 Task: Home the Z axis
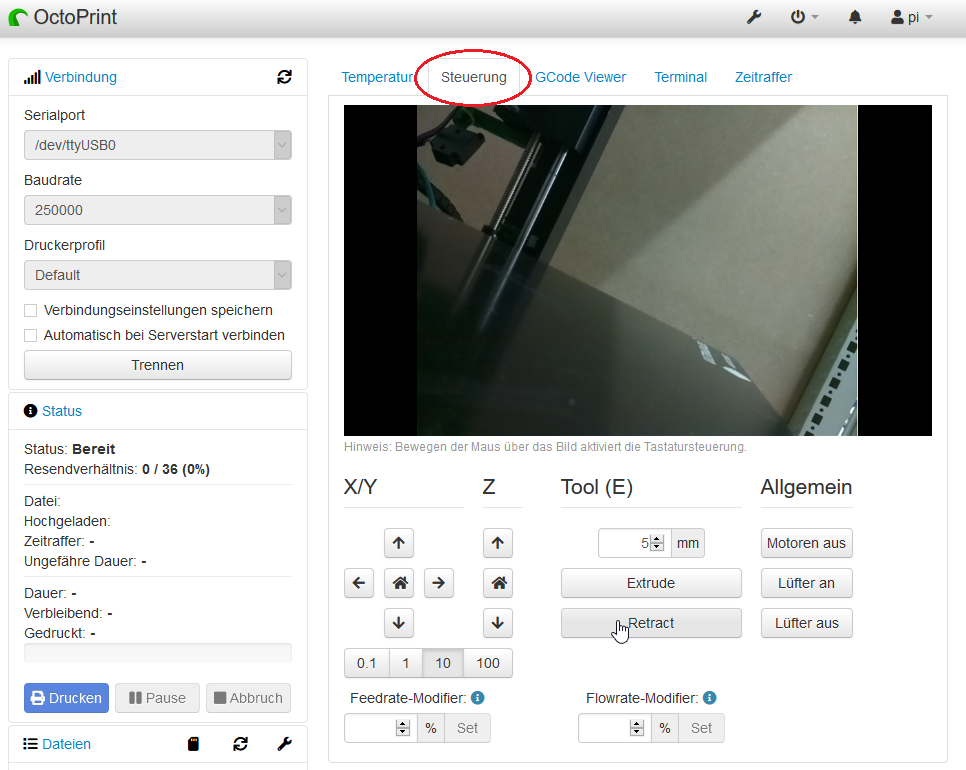[497, 583]
